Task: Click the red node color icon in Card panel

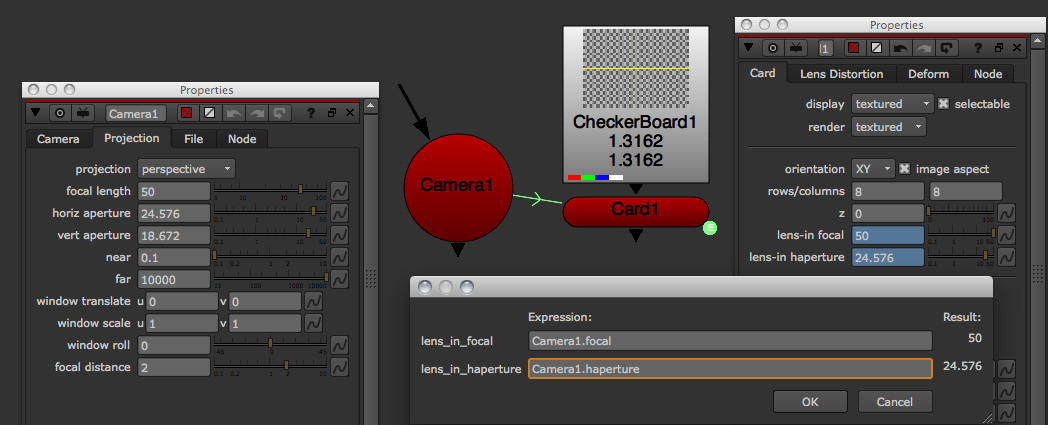Action: pyautogui.click(x=853, y=47)
